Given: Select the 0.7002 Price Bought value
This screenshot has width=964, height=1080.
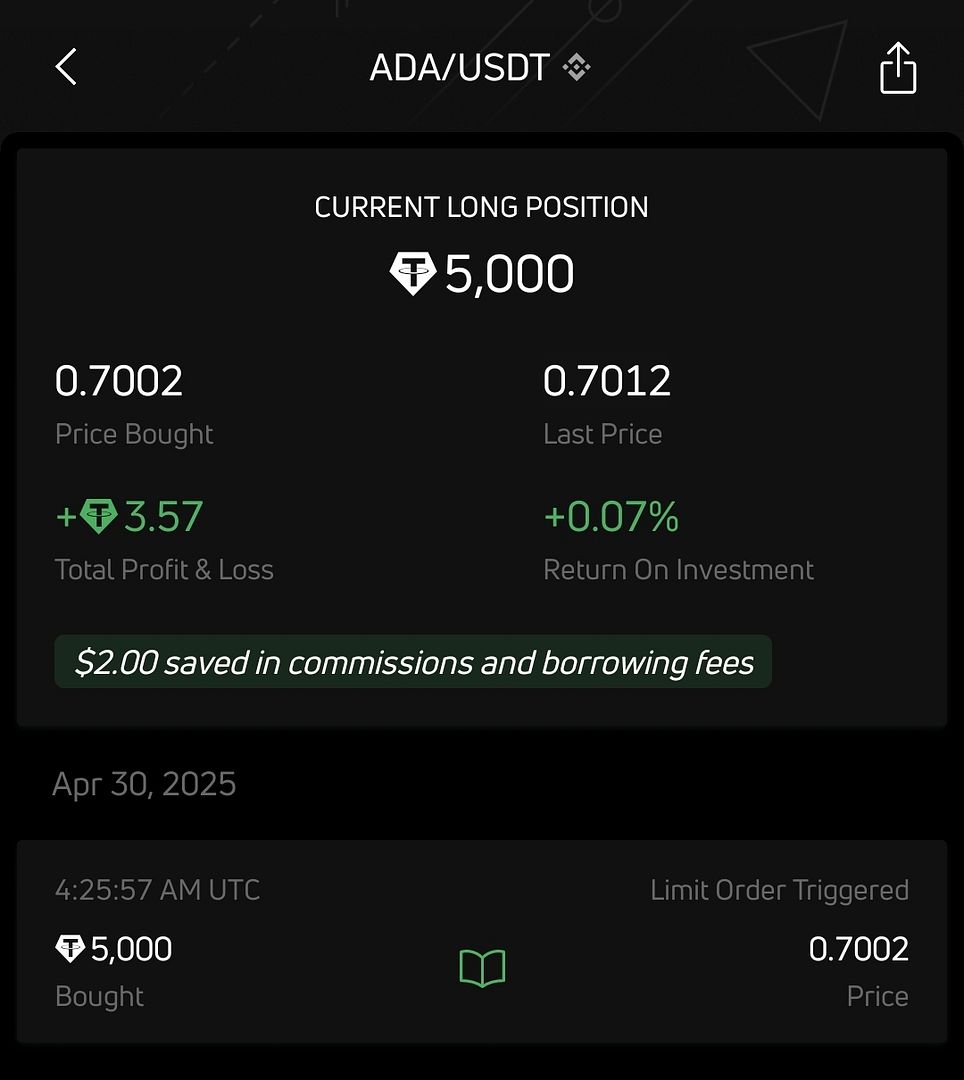Looking at the screenshot, I should point(119,381).
